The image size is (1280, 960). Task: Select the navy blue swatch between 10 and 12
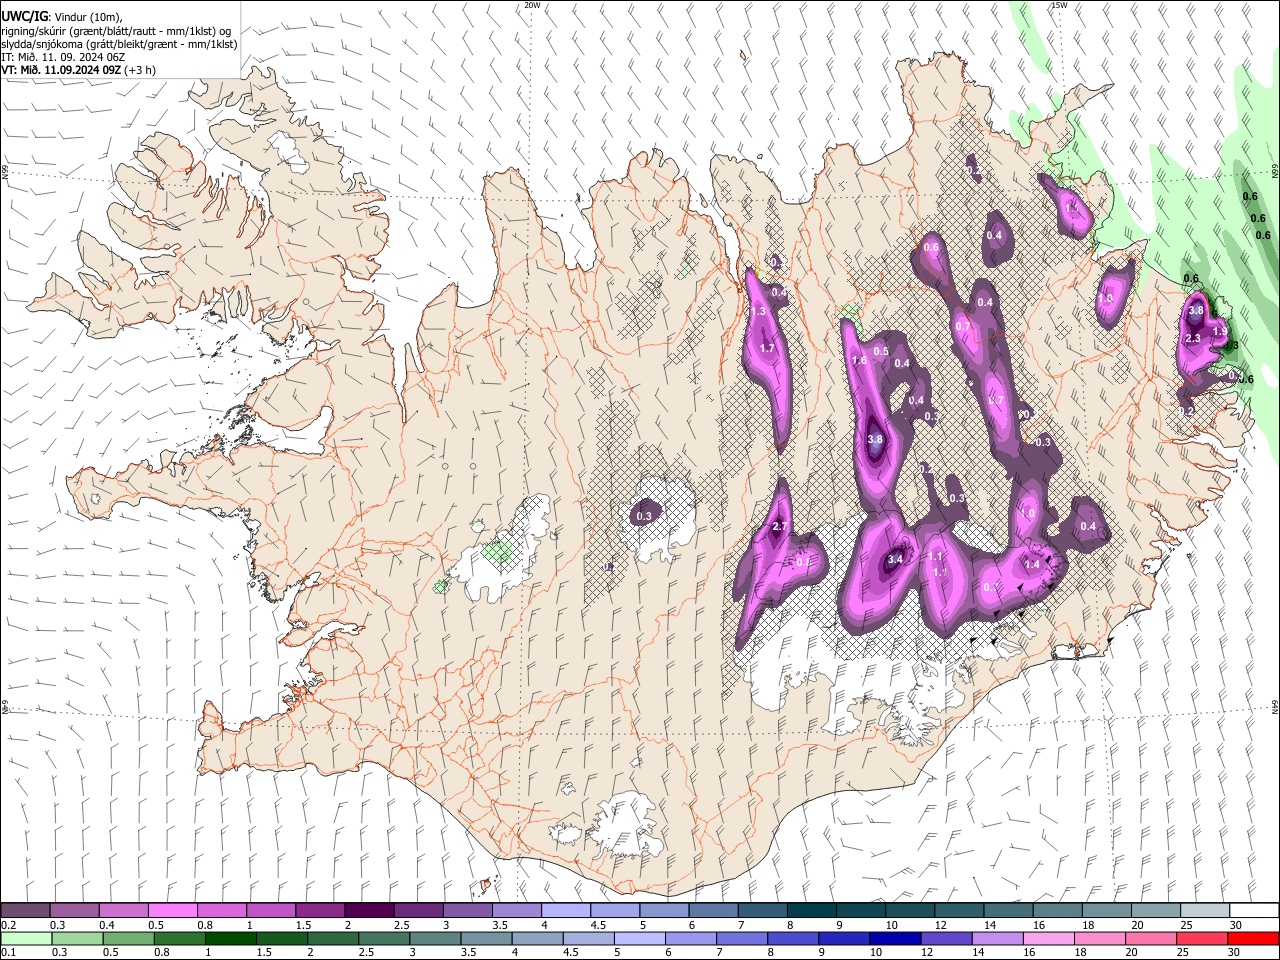click(x=896, y=938)
